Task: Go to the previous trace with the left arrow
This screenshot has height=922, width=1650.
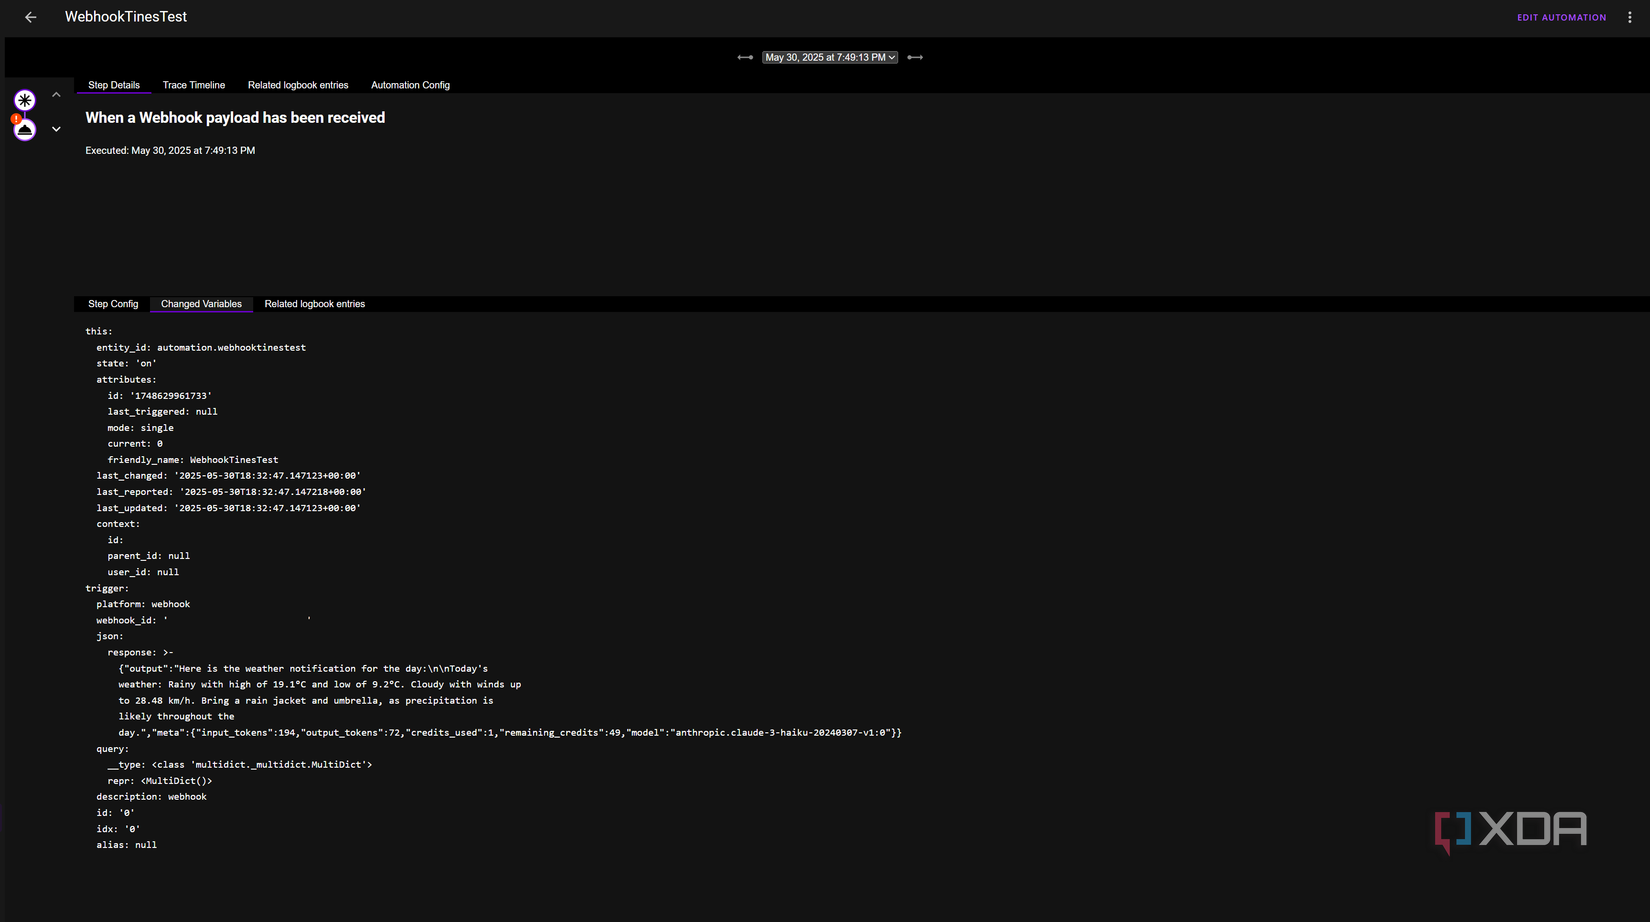Action: pyautogui.click(x=745, y=57)
